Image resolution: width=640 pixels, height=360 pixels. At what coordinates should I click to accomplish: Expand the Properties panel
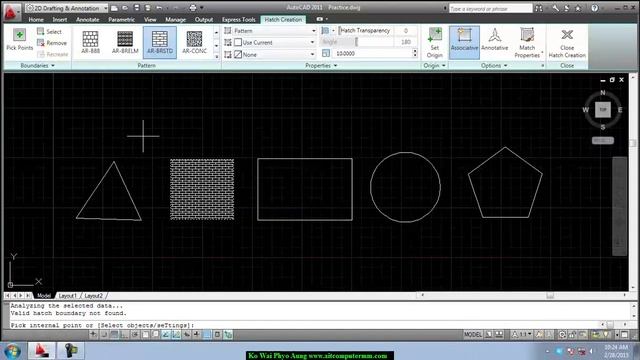point(321,66)
